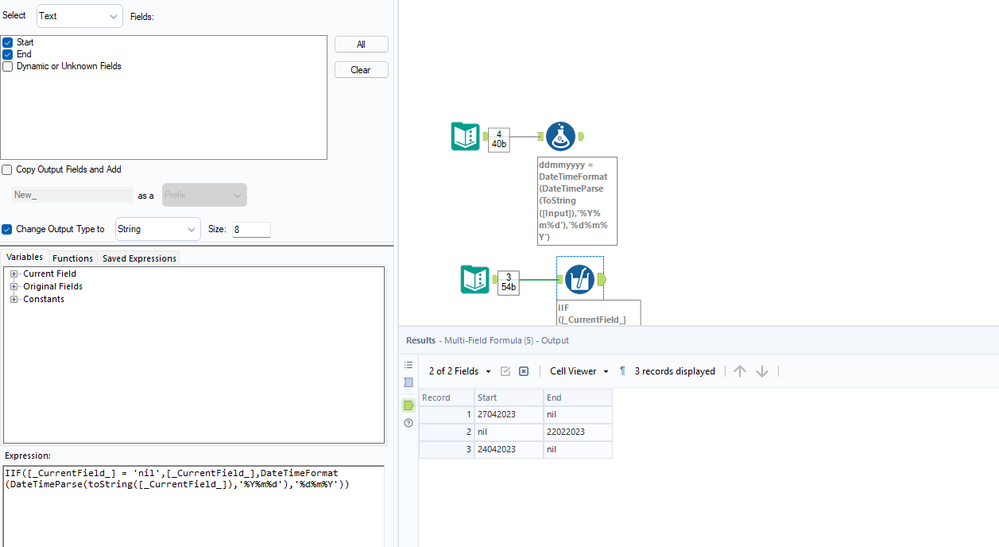Select the nil End cell in record 3
This screenshot has width=999, height=547.
click(578, 450)
